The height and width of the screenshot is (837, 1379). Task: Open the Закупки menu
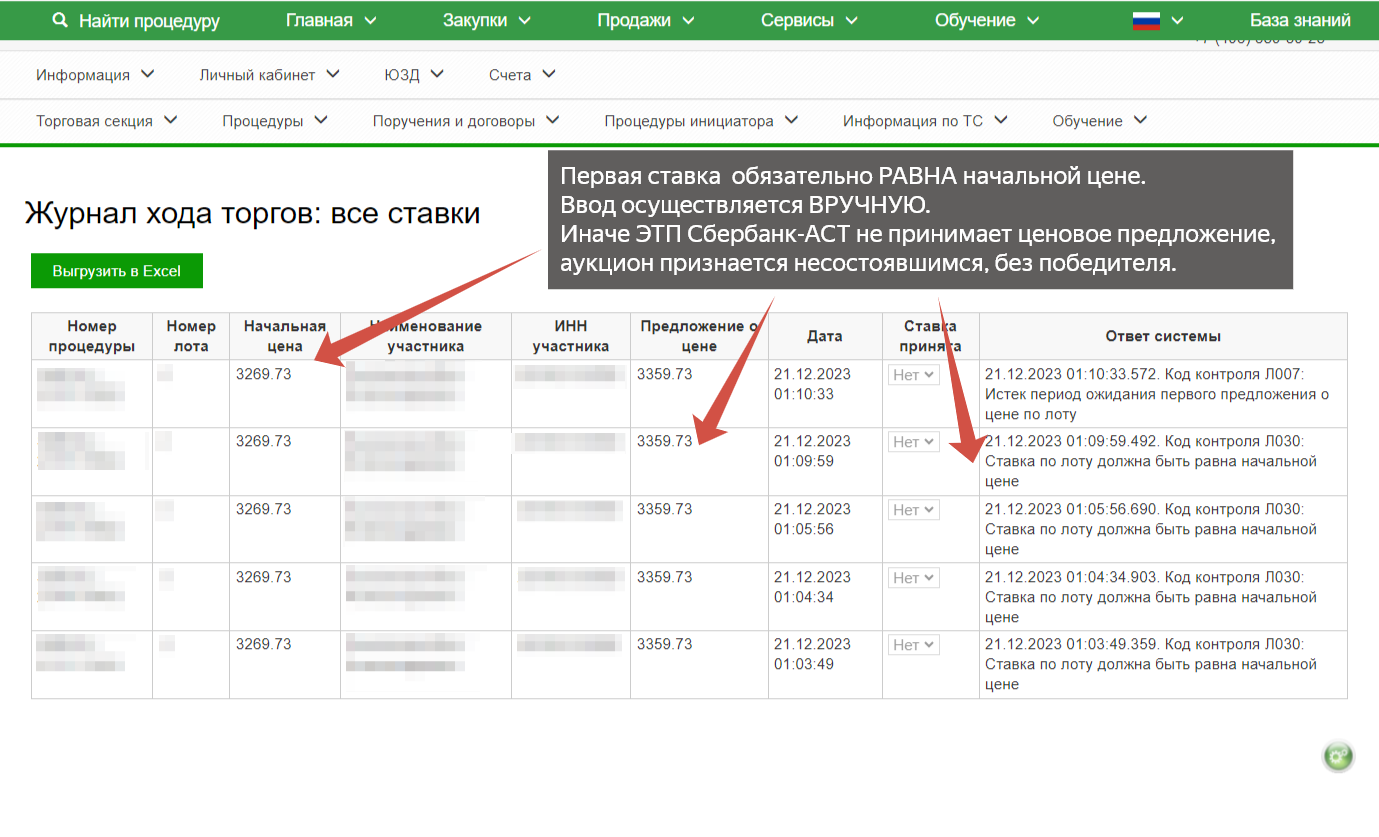point(488,20)
